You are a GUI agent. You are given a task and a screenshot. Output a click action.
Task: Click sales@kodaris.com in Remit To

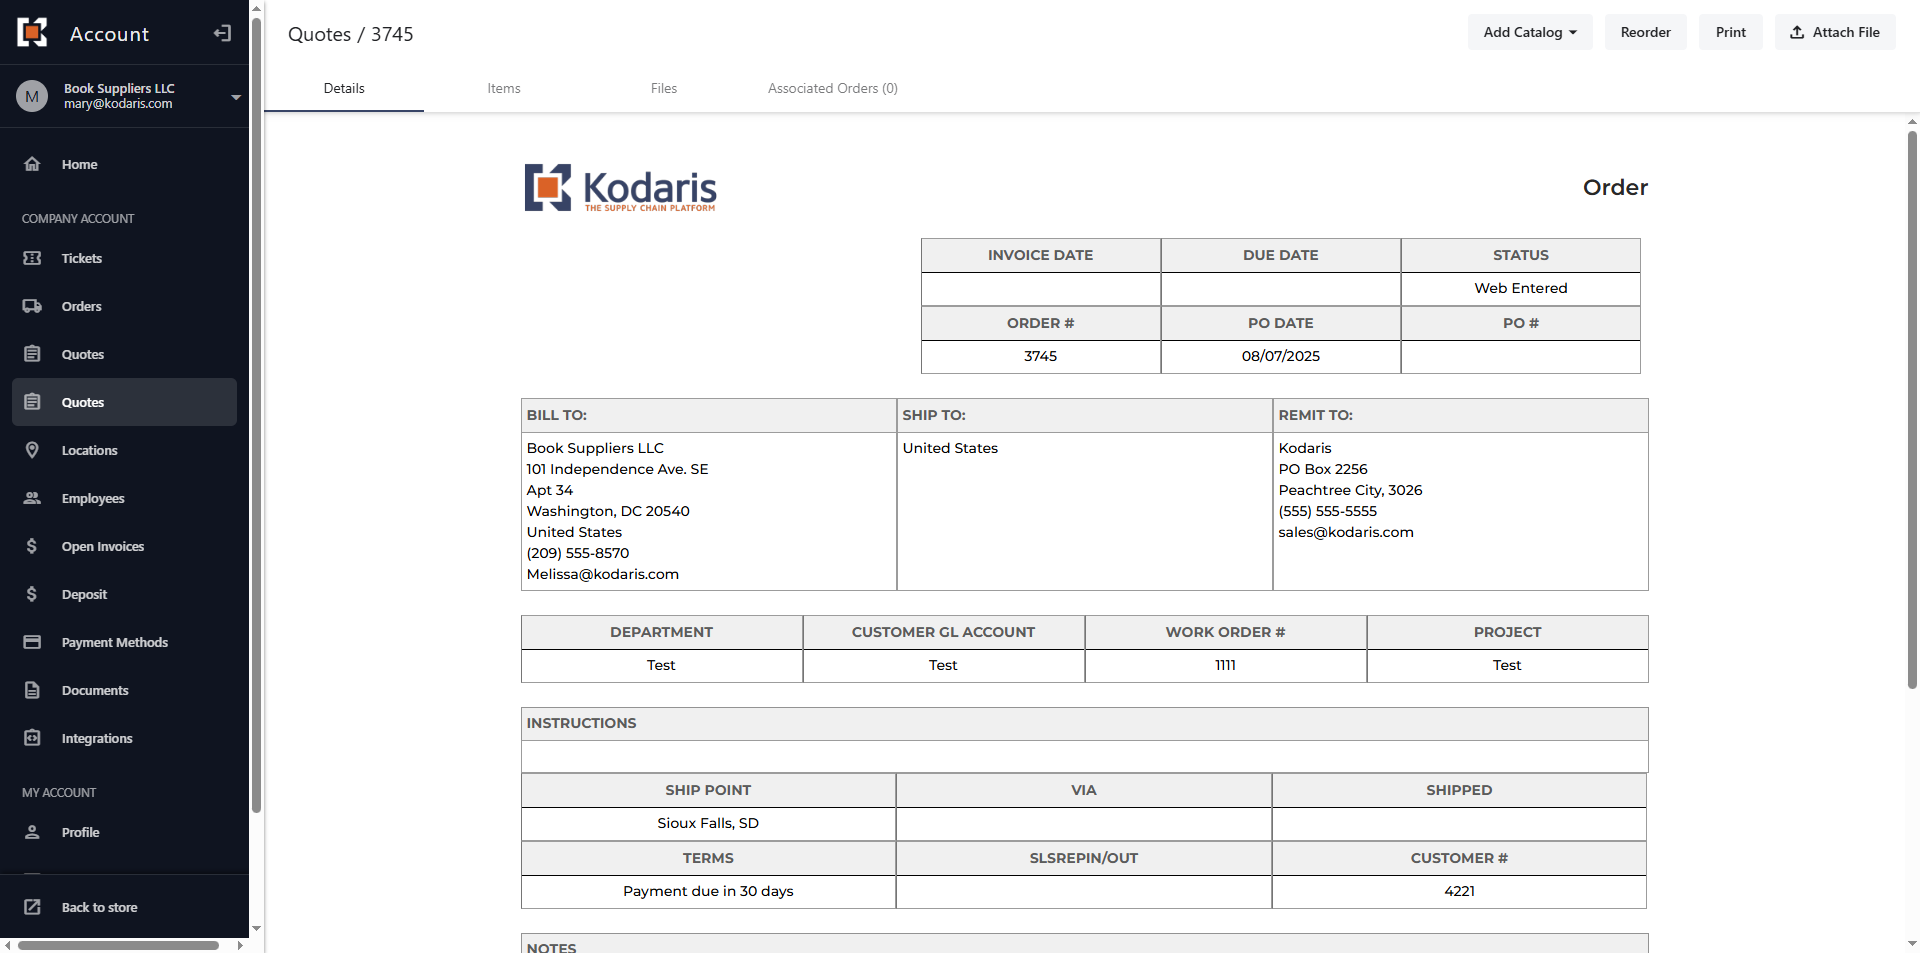point(1346,532)
